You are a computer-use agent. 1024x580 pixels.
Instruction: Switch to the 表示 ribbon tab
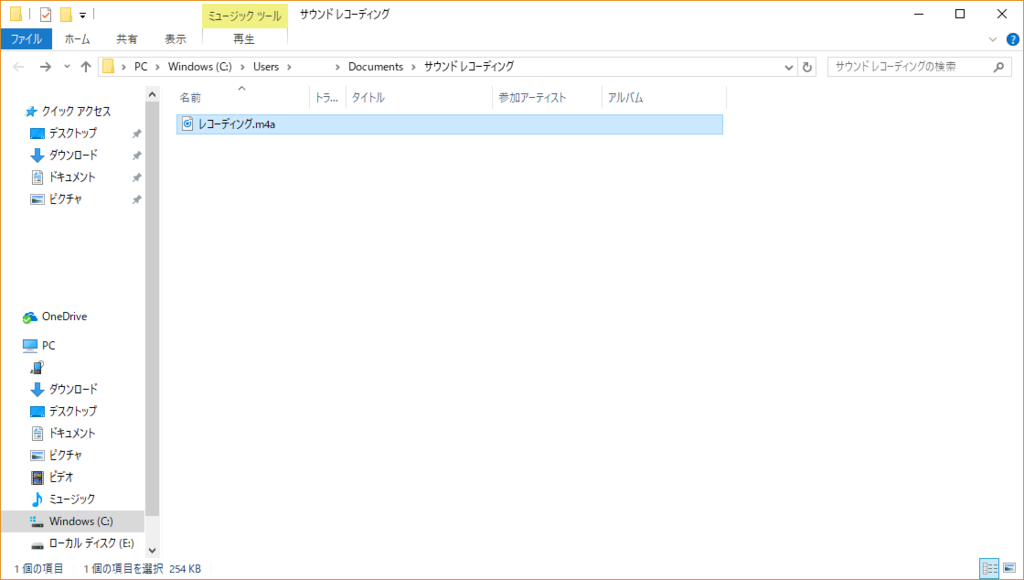(175, 39)
